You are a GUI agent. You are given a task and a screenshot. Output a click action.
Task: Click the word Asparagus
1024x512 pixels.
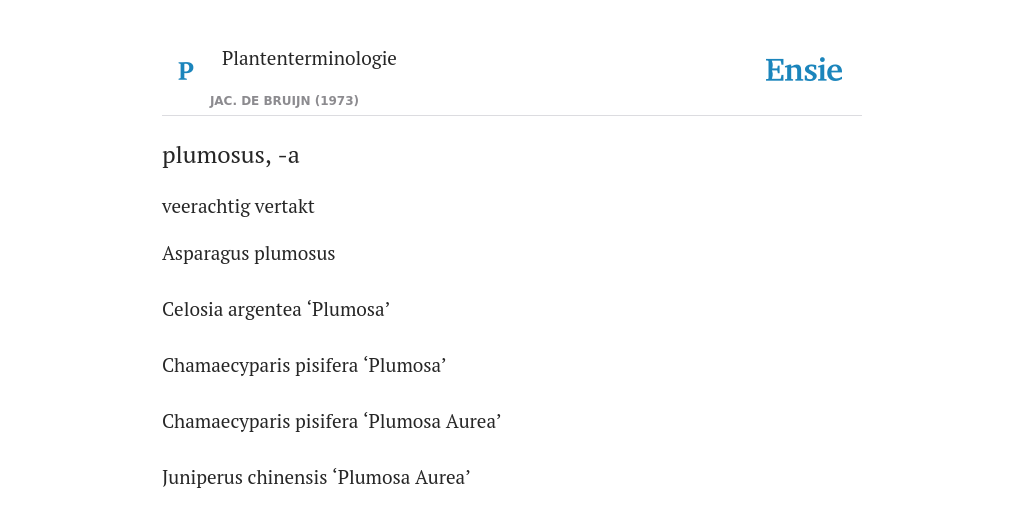pyautogui.click(x=206, y=253)
